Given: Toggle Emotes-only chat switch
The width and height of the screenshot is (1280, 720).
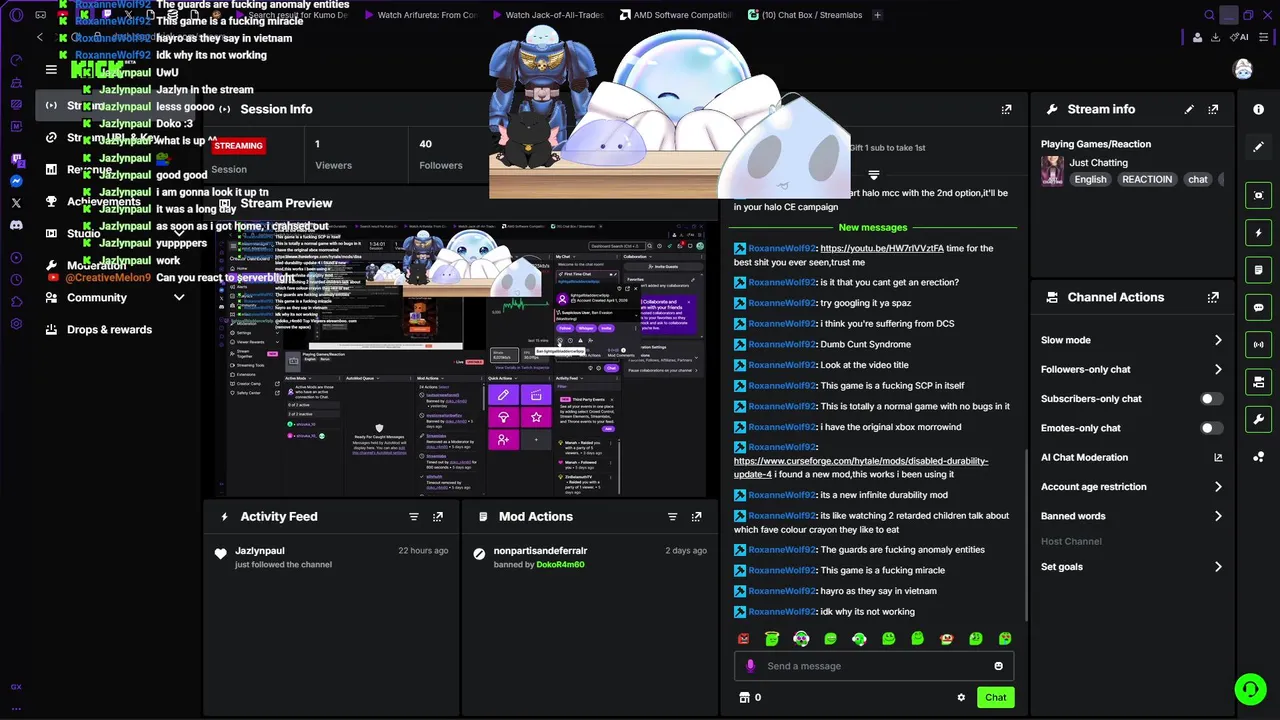Looking at the screenshot, I should [x=1211, y=428].
